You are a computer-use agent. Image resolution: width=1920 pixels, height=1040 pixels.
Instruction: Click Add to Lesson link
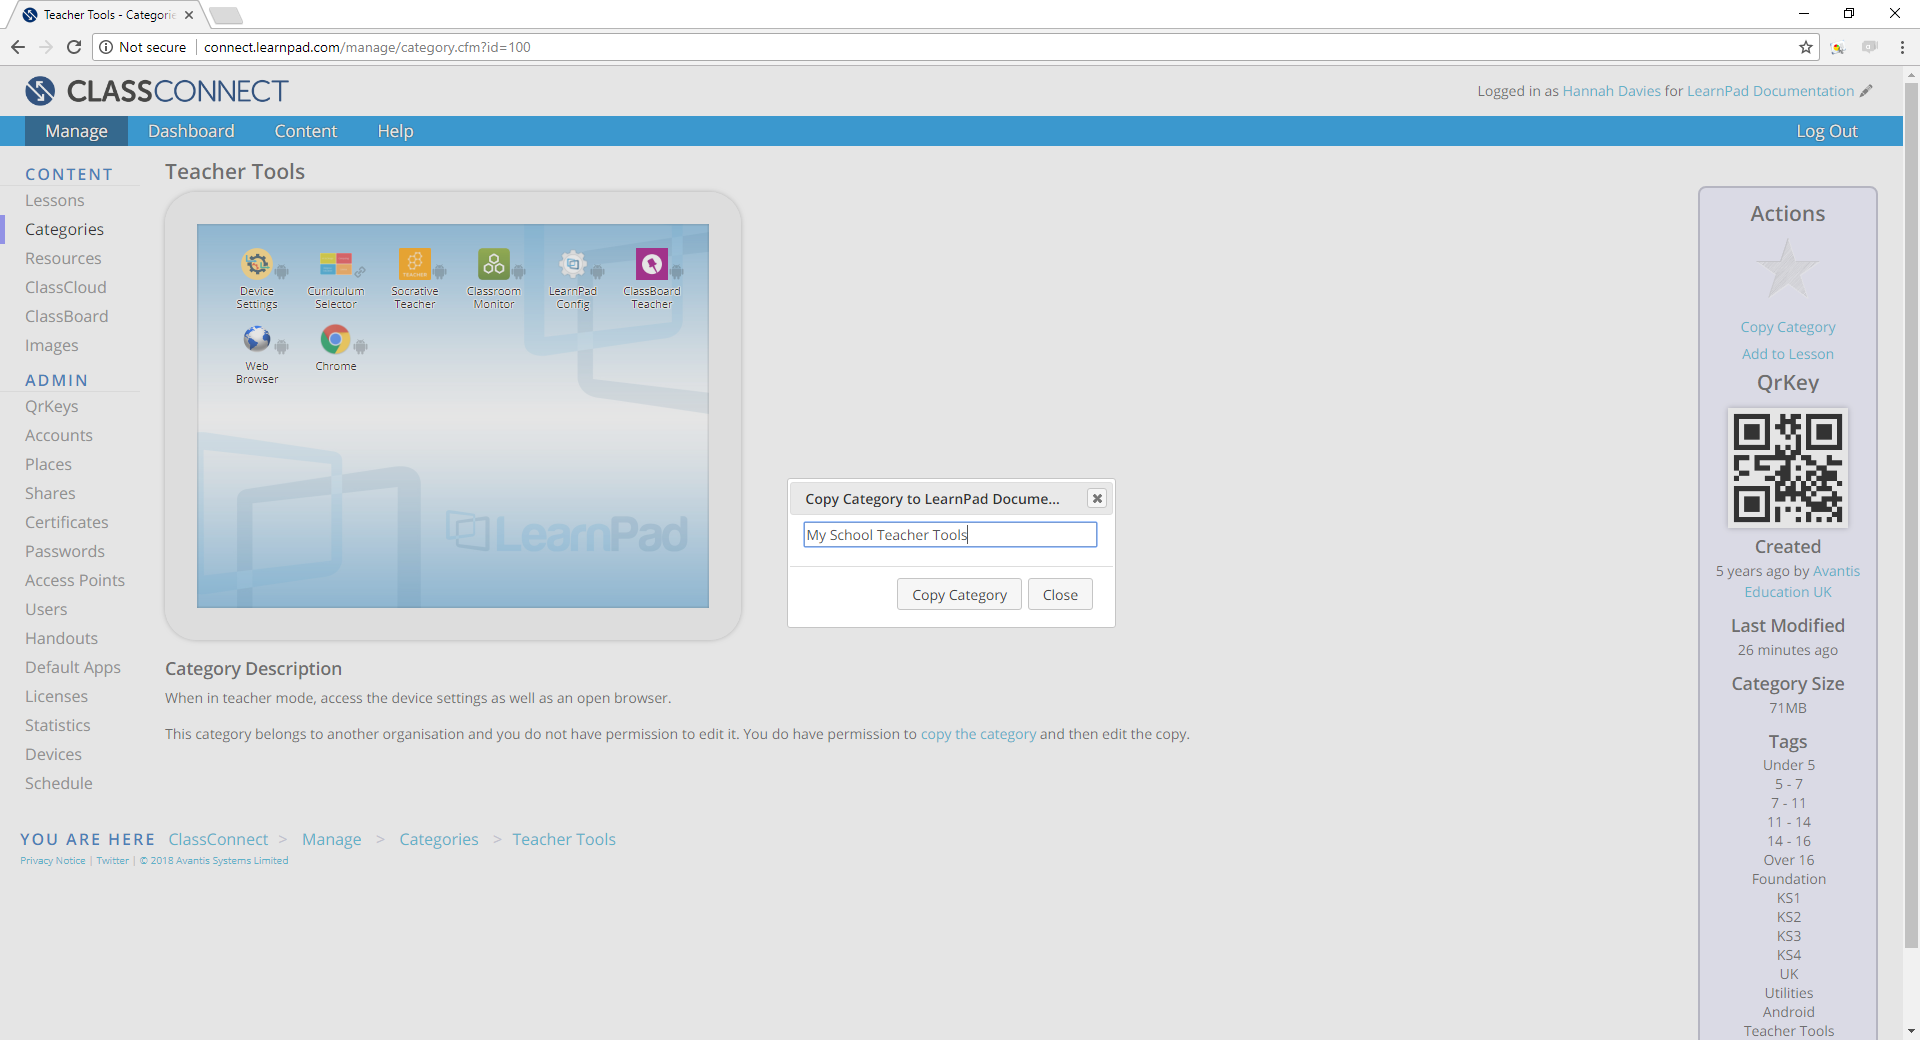(1788, 354)
